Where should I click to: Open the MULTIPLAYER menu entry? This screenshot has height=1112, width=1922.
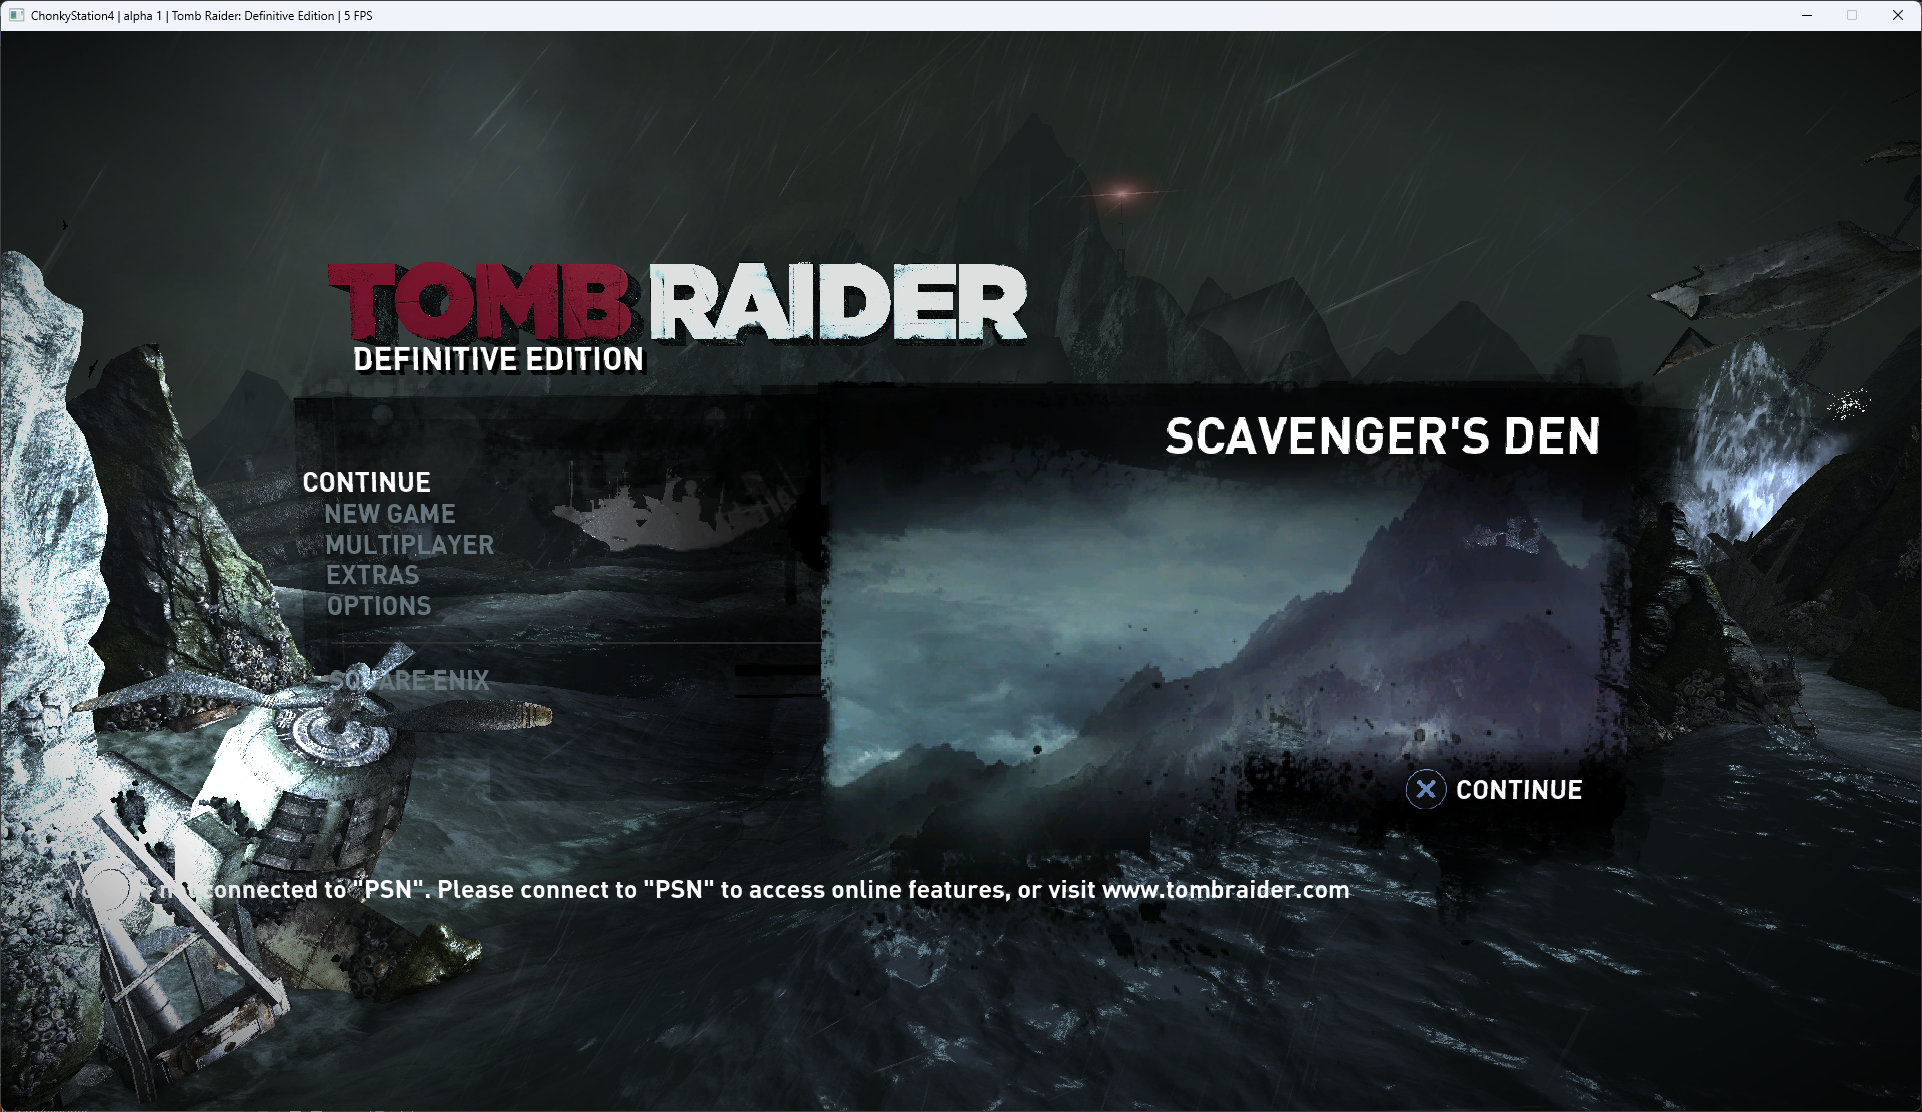tap(409, 545)
